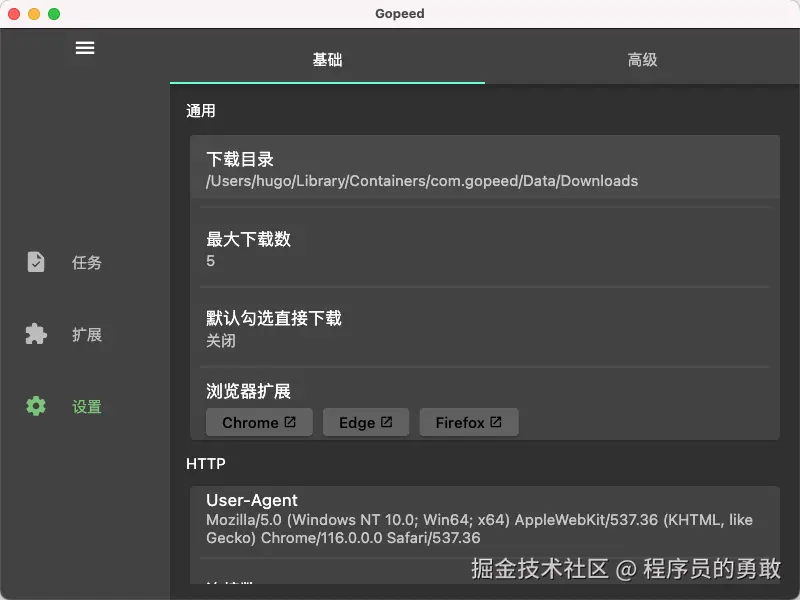Toggle the direct download default option
The image size is (800, 600).
click(x=485, y=328)
